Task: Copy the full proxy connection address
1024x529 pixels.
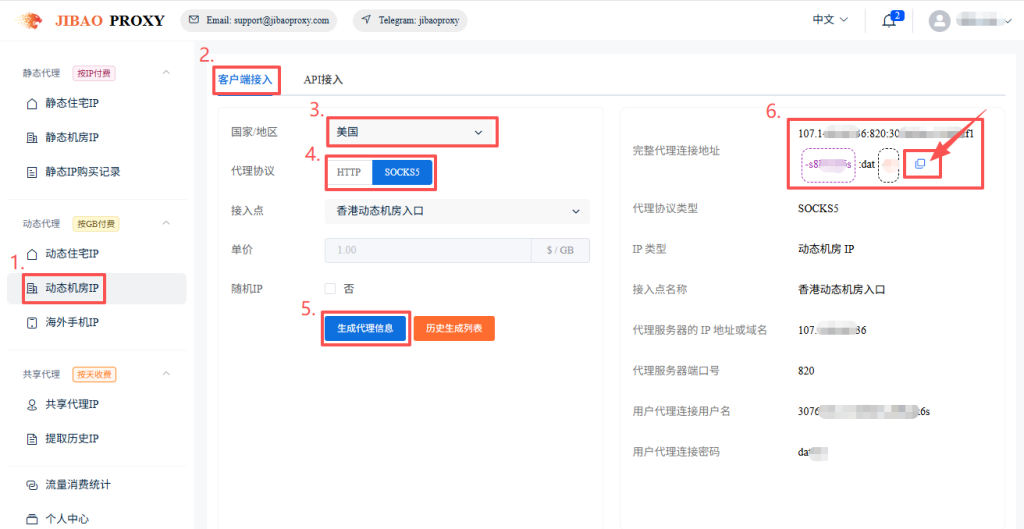Action: (x=920, y=164)
